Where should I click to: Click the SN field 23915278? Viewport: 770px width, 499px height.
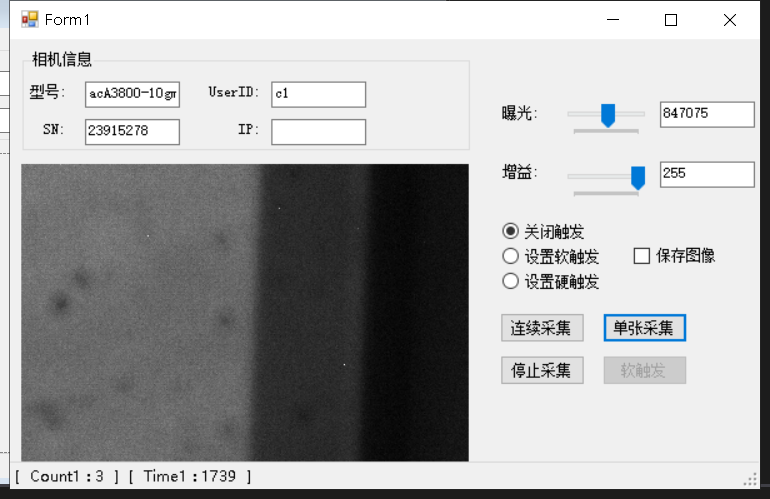[x=132, y=132]
